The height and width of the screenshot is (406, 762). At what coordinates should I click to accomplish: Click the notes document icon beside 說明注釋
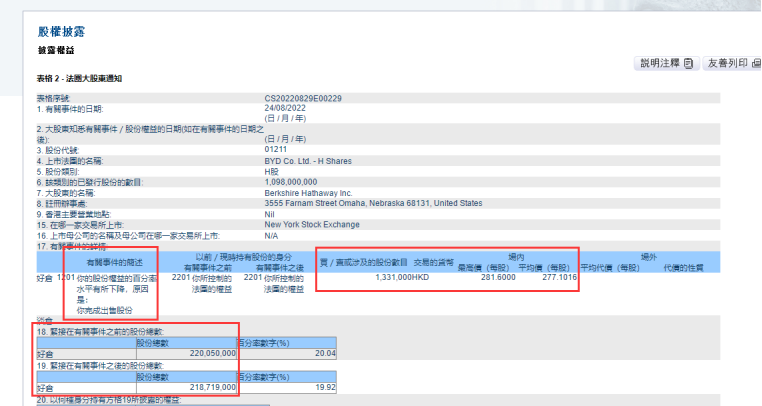(689, 63)
